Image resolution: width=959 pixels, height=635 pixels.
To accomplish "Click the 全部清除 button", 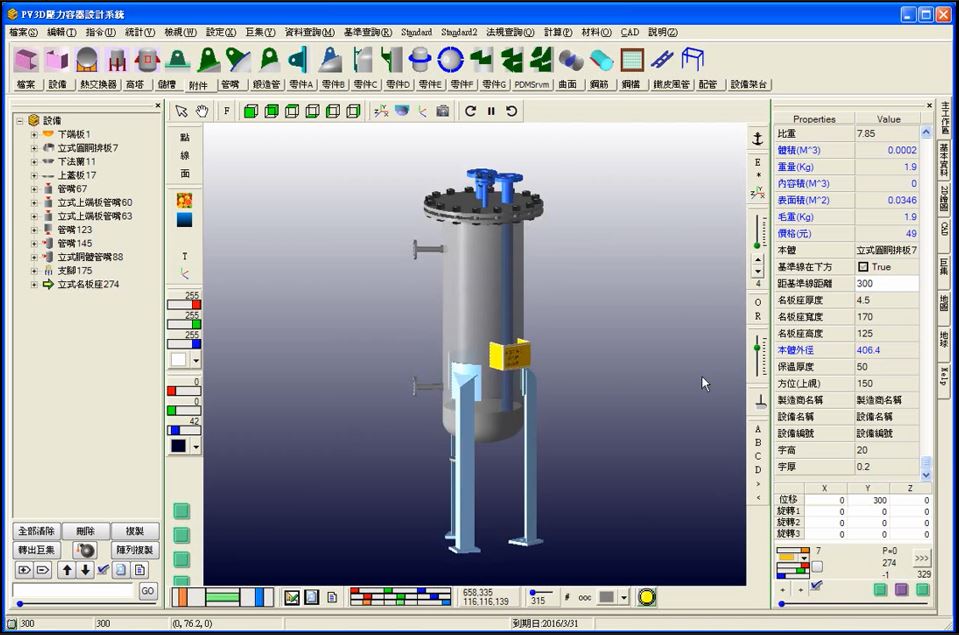I will tap(36, 531).
